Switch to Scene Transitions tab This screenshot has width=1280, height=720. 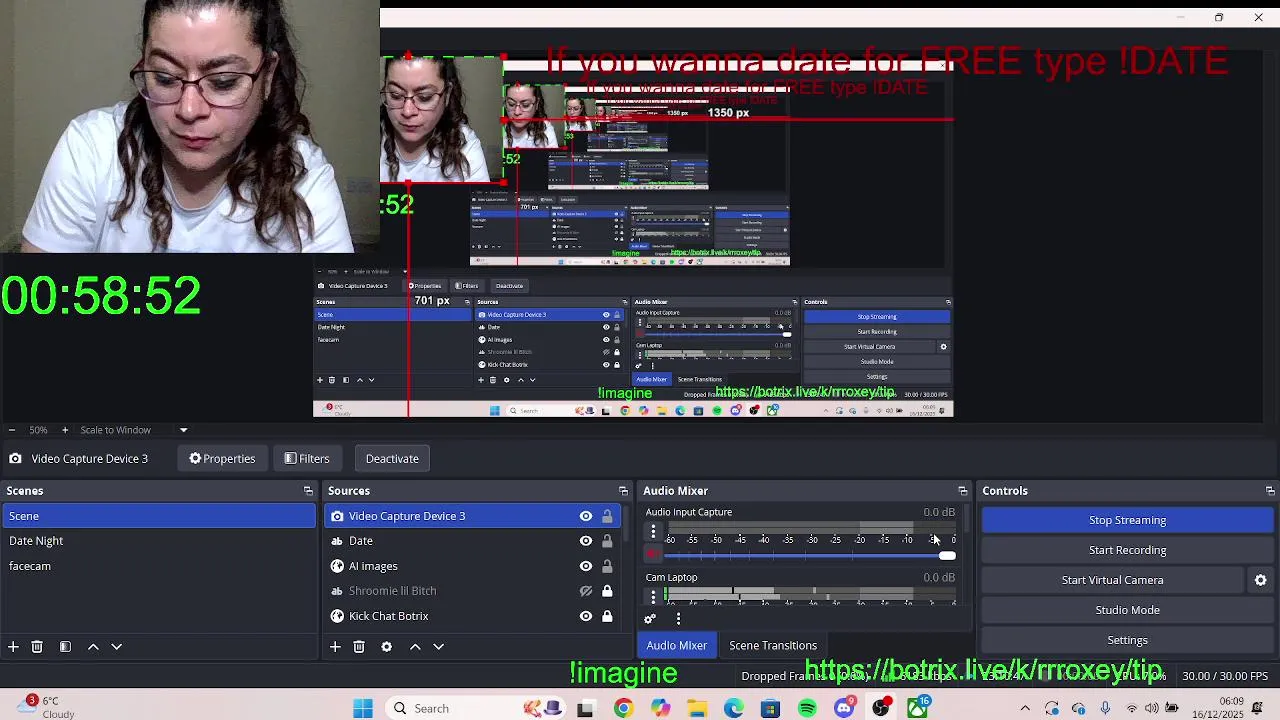pos(773,645)
